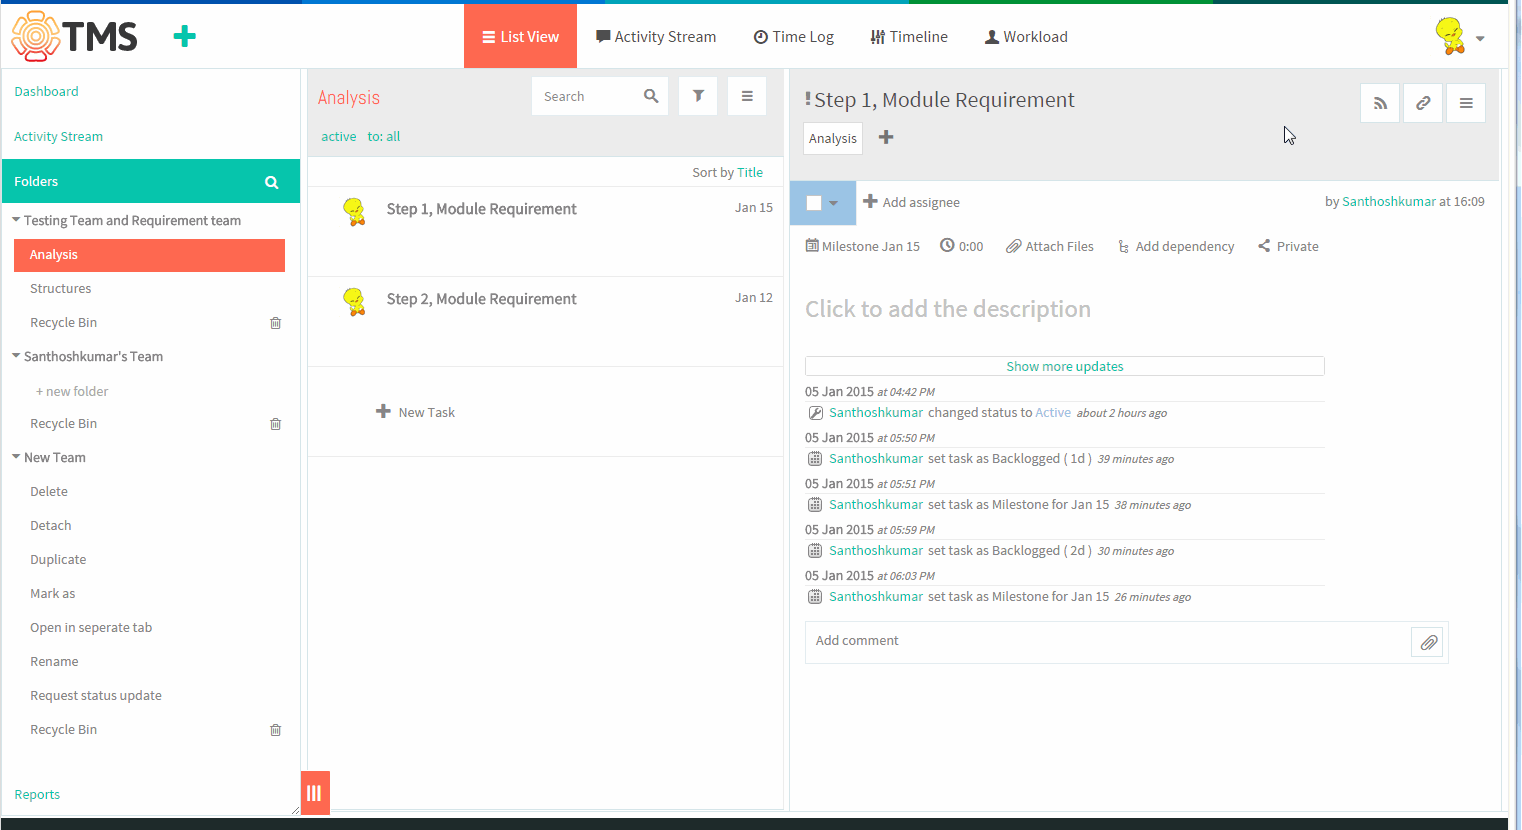Screen dimensions: 1522x830
Task: Collapse Santhoshkumar's Team folder group
Action: point(16,356)
